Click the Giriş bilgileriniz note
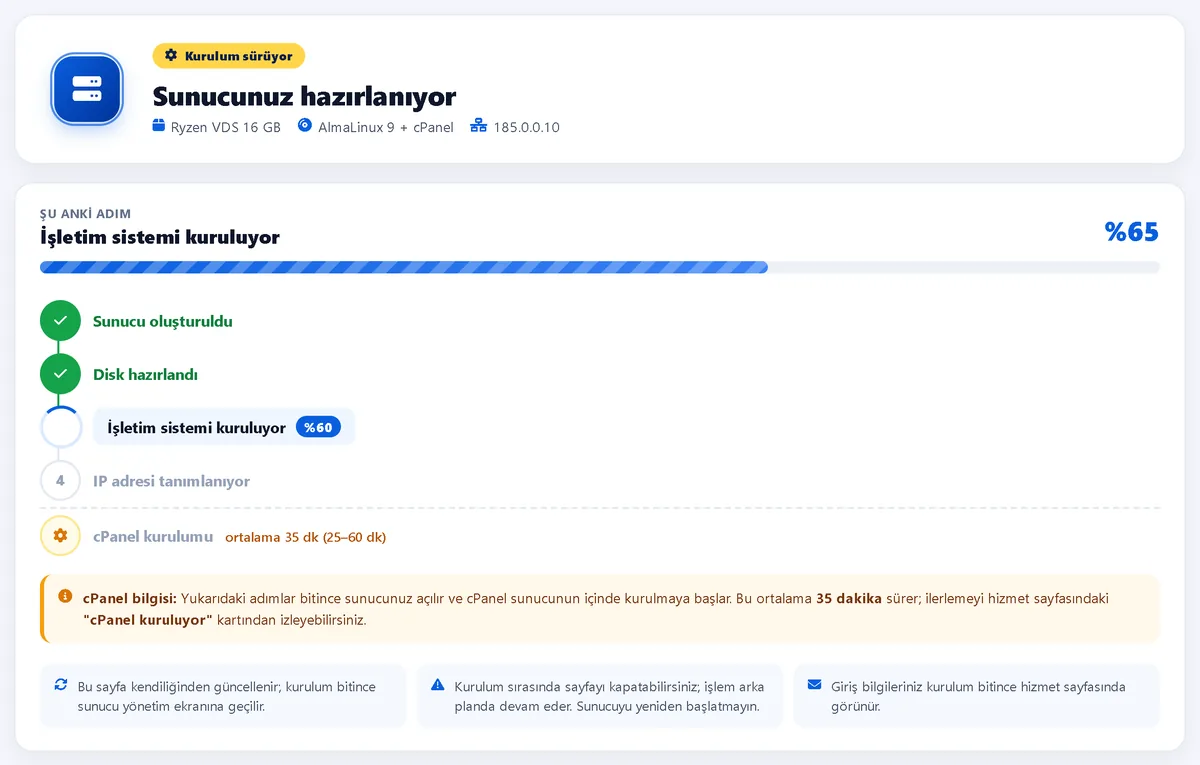 coord(978,696)
